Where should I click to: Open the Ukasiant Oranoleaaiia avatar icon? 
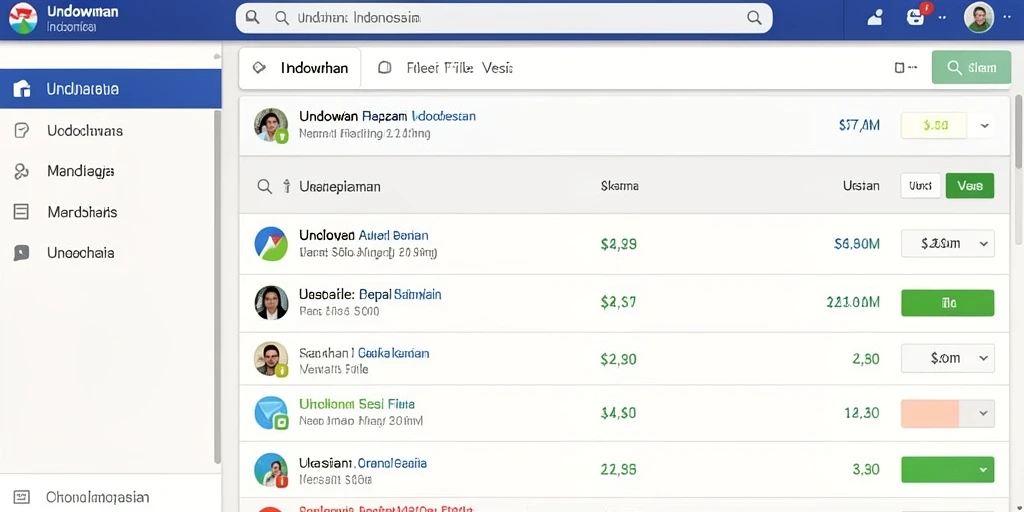click(271, 470)
